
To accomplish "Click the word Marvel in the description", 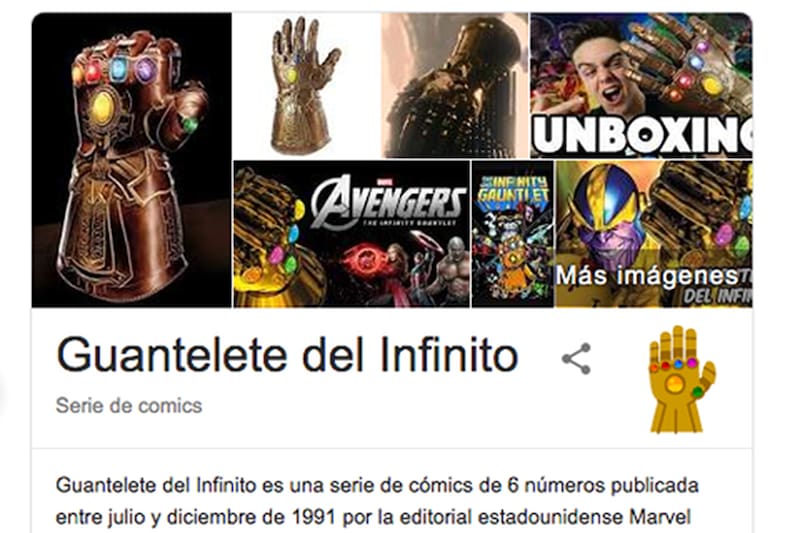I will click(x=660, y=517).
